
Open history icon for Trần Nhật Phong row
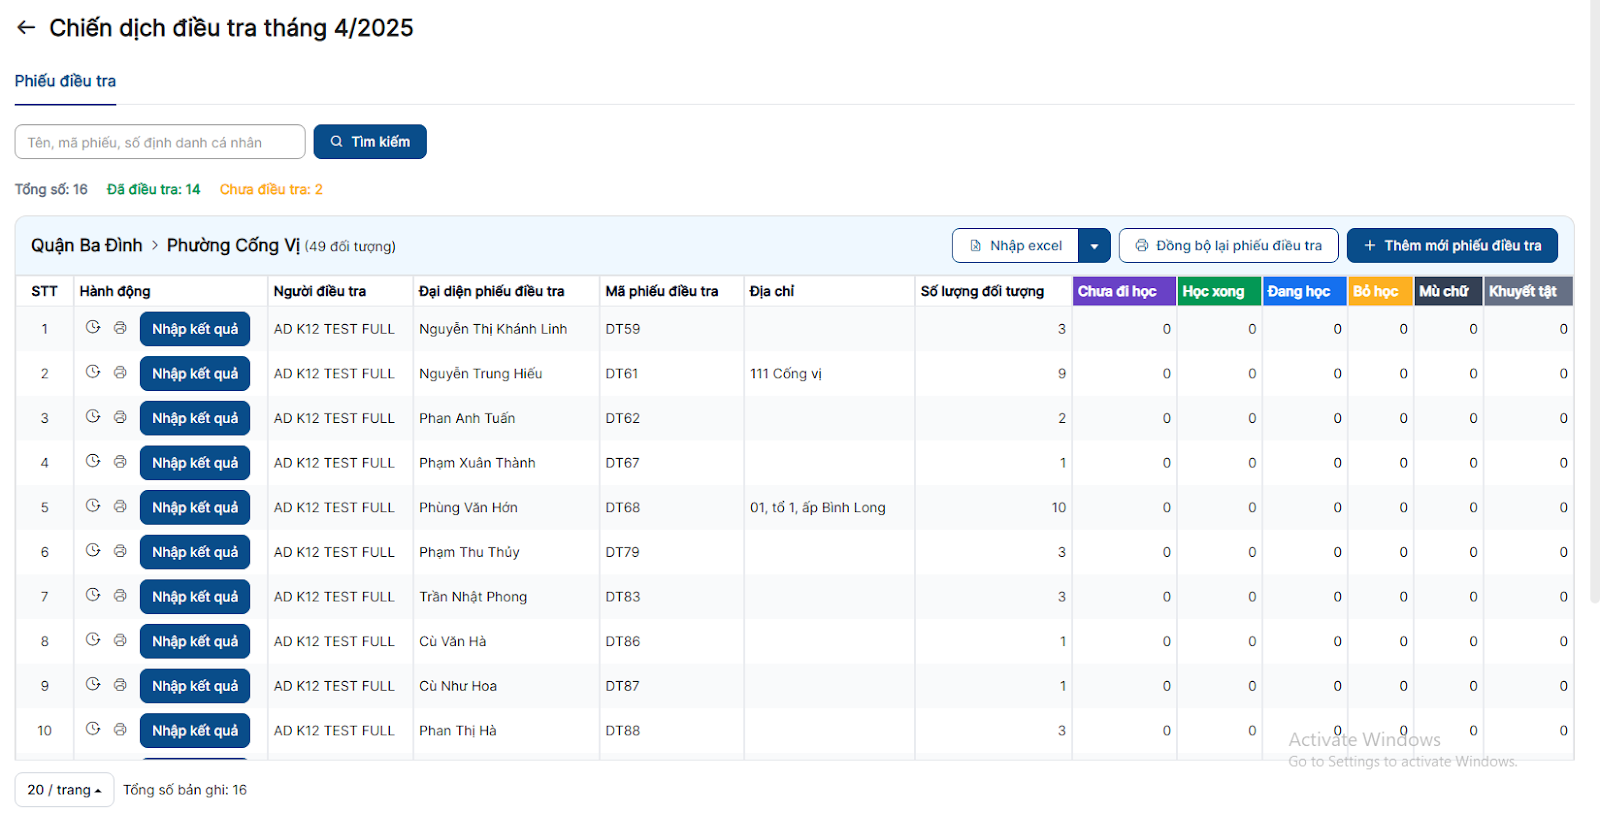[x=93, y=595]
